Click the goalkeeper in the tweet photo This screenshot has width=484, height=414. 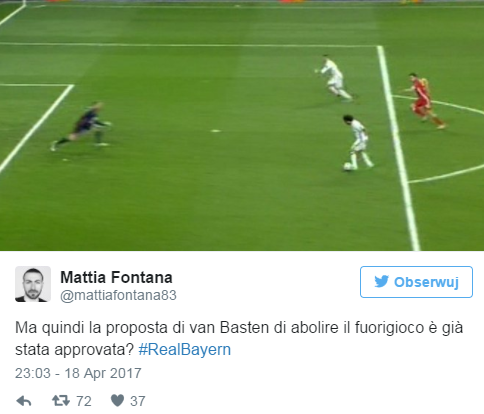(81, 126)
